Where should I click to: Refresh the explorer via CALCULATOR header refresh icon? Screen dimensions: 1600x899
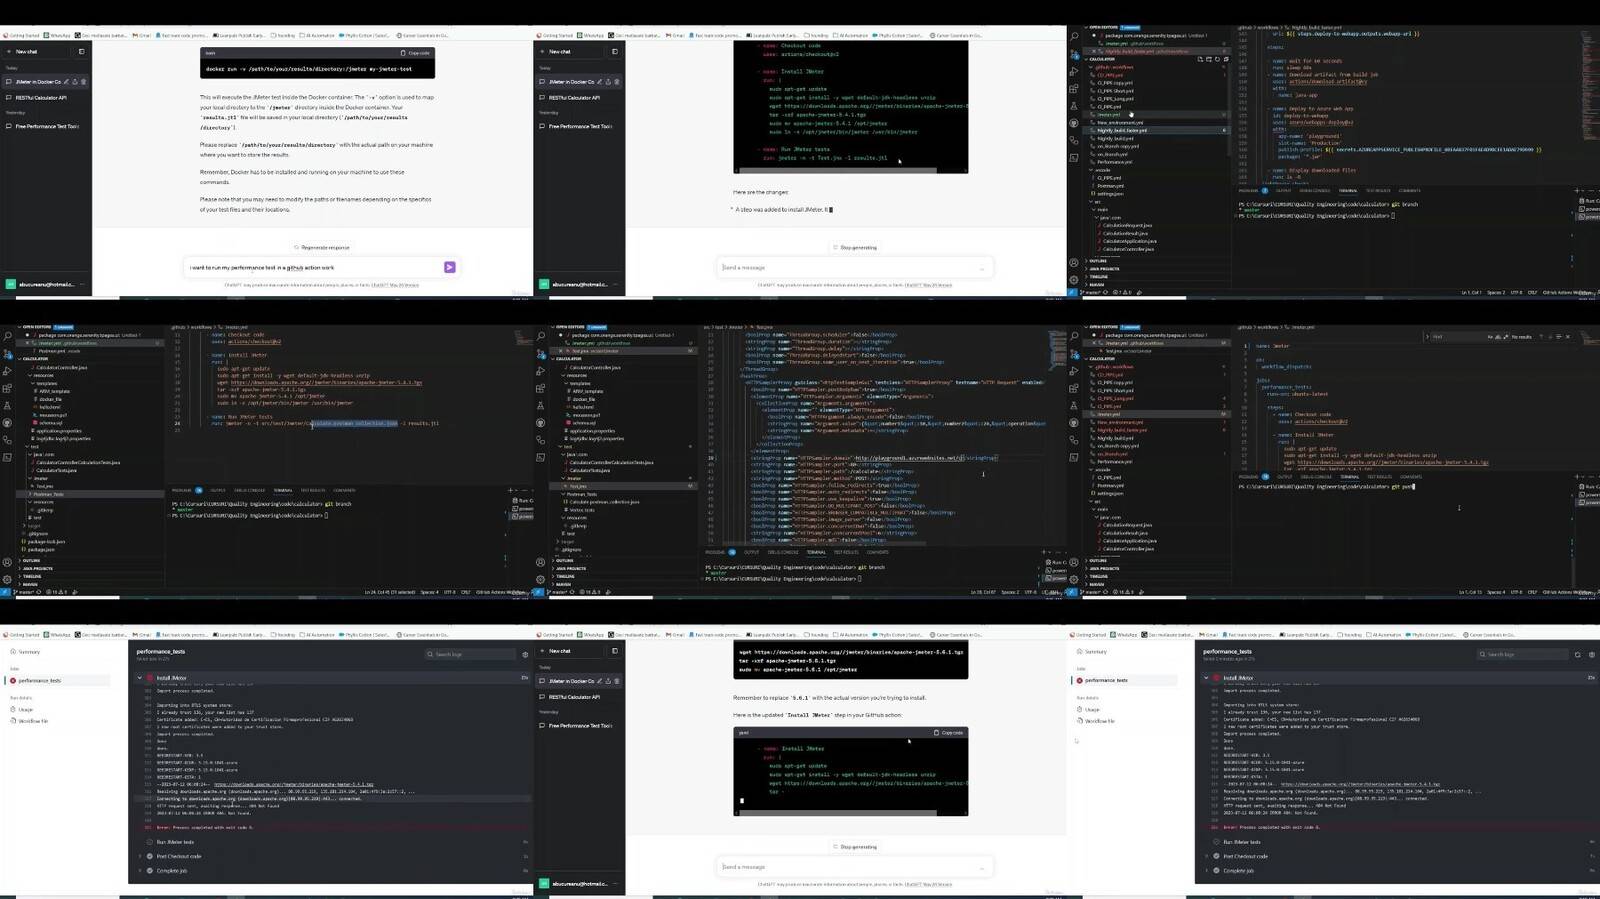click(1218, 59)
